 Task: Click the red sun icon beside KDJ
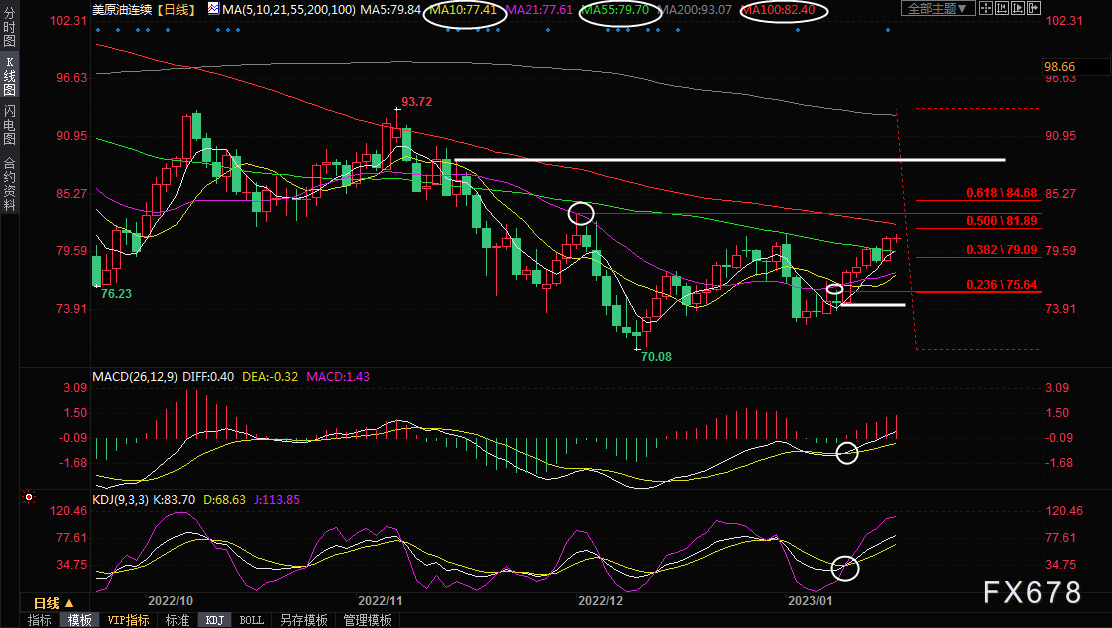(29, 498)
